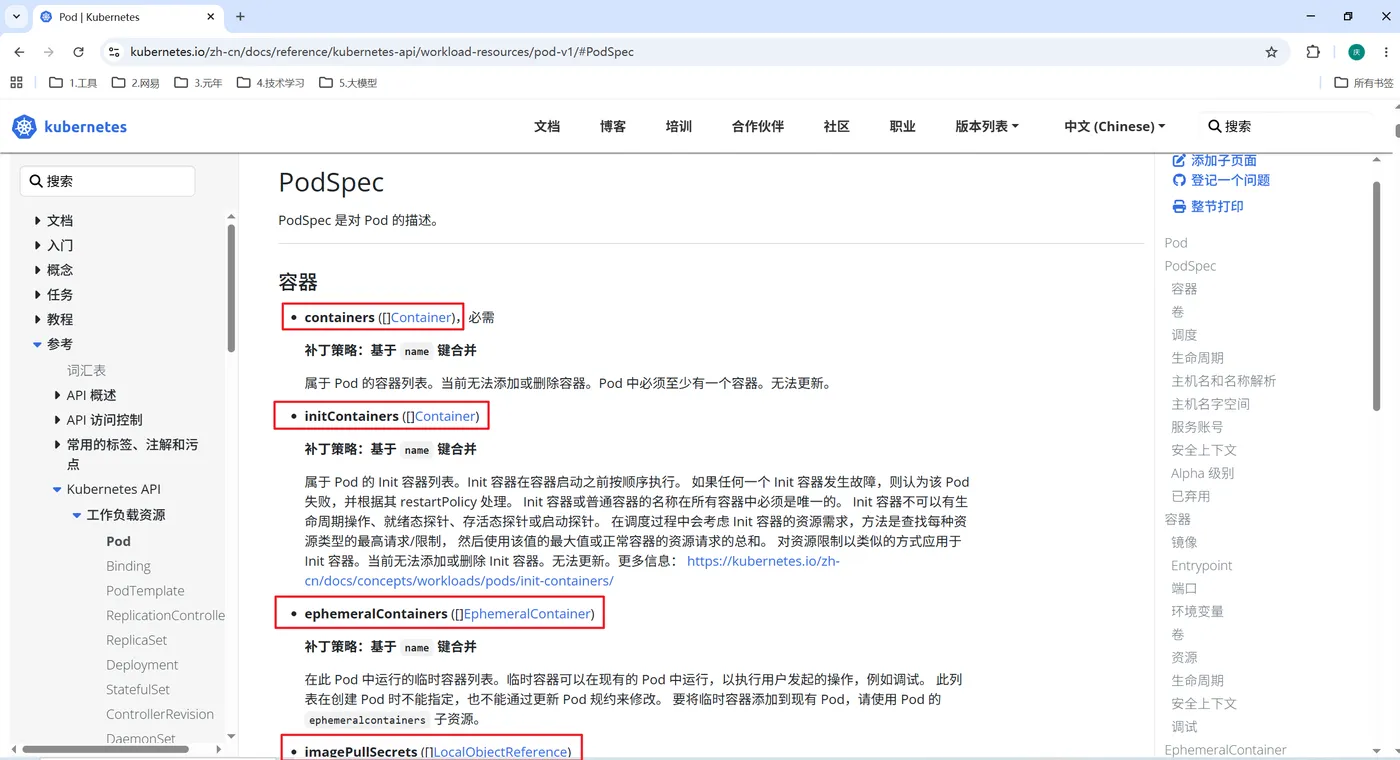This screenshot has width=1400, height=760.
Task: Select ControllerRevision in the sidebar
Action: point(160,714)
